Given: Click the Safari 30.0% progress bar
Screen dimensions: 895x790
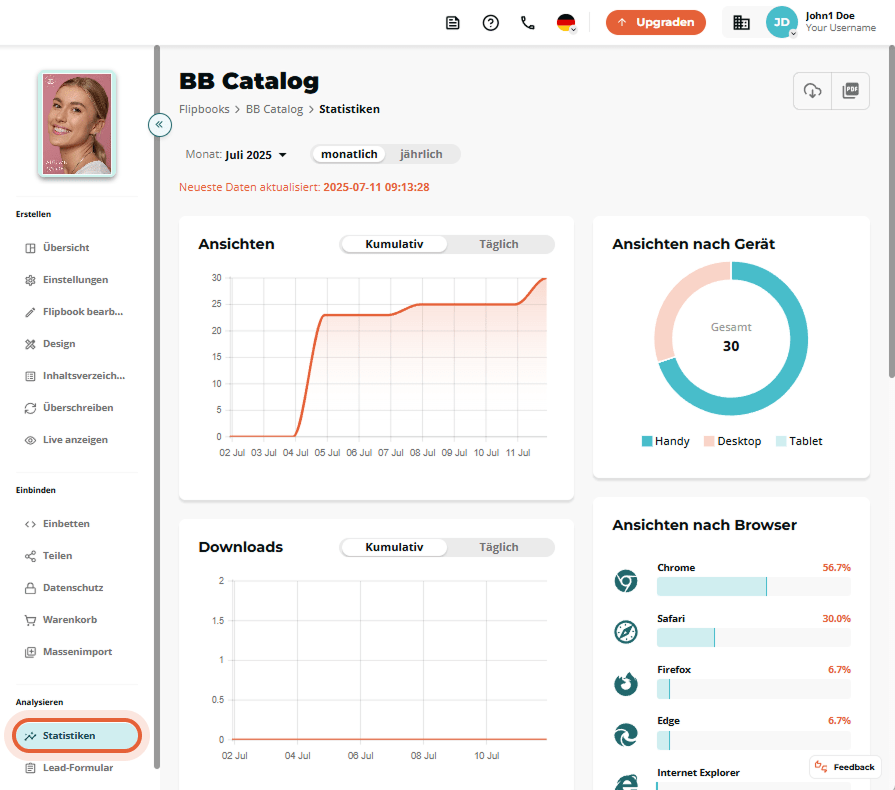Looking at the screenshot, I should tap(753, 638).
